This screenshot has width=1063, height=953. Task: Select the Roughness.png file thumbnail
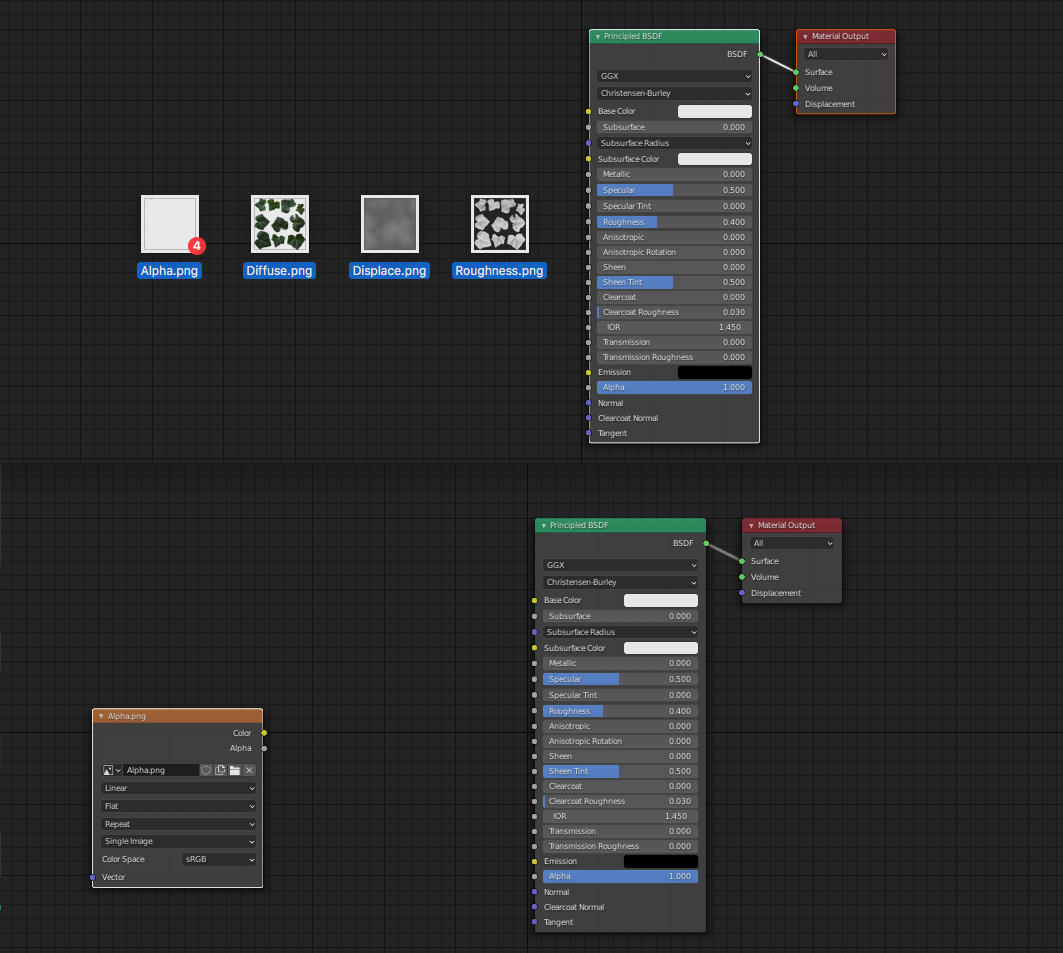tap(500, 224)
